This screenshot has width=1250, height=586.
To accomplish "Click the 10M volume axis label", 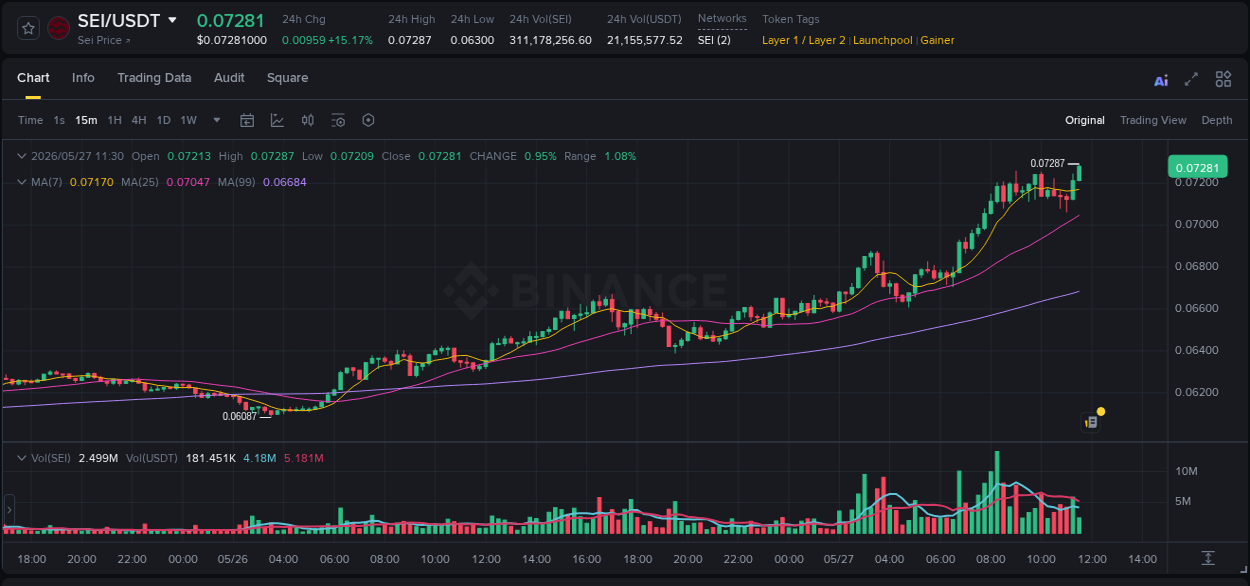I will coord(1186,471).
